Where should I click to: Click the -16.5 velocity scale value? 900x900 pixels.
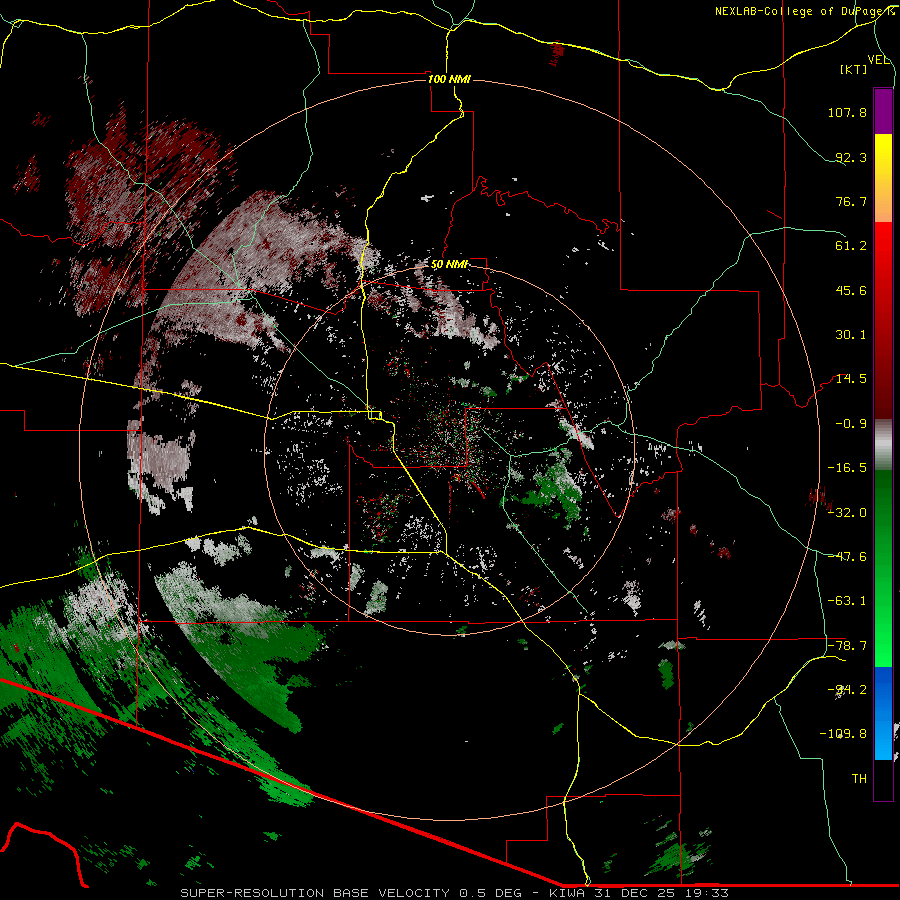847,468
